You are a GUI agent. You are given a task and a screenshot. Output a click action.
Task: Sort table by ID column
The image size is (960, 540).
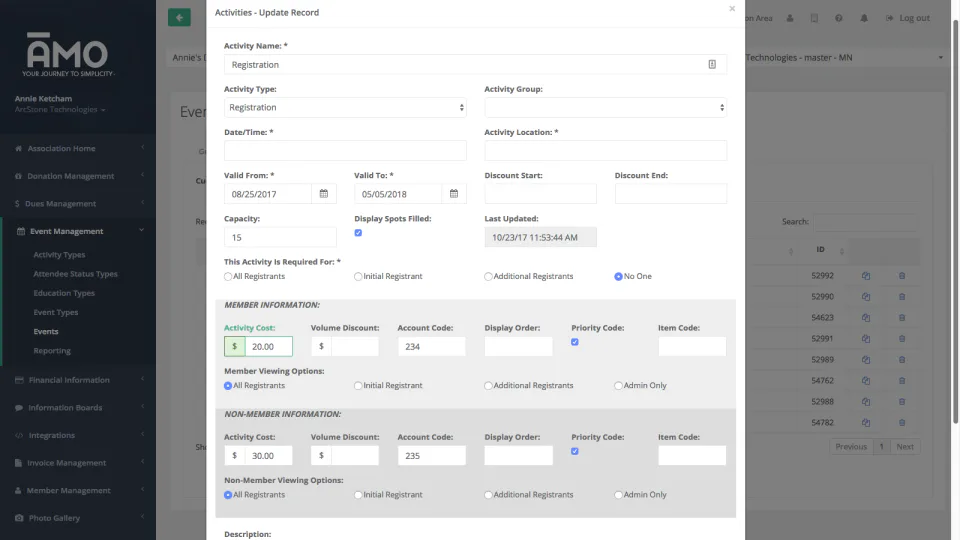(820, 250)
